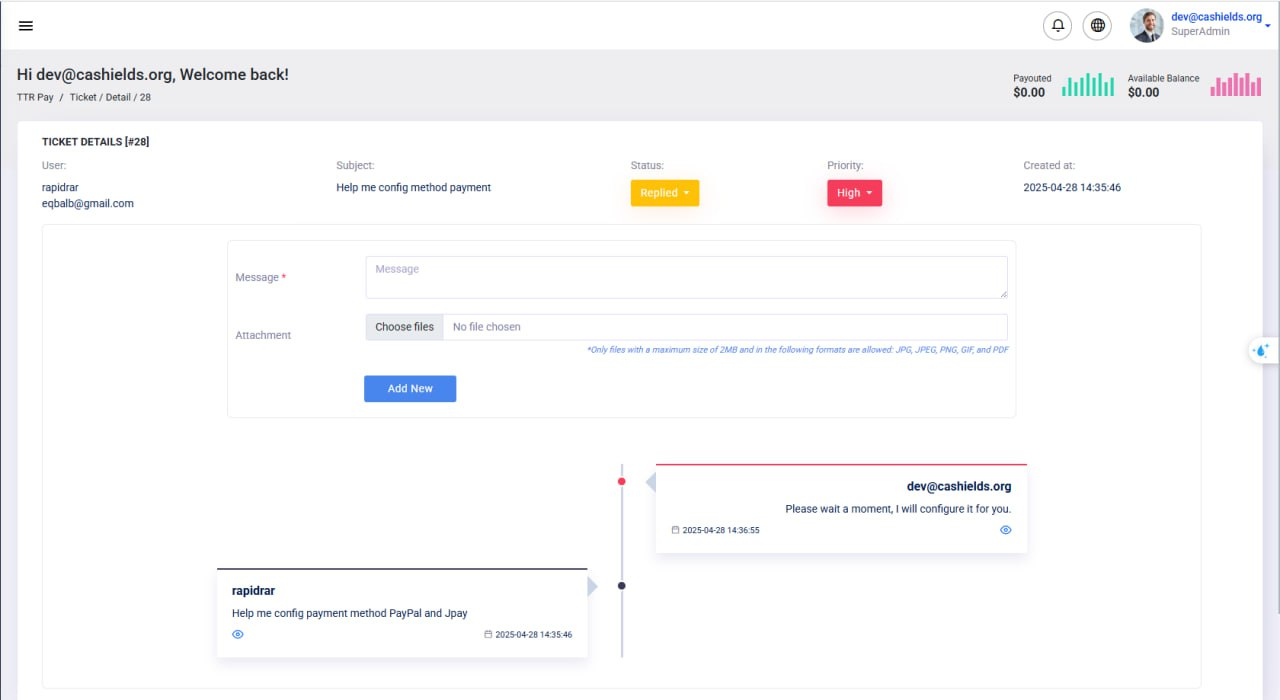The width and height of the screenshot is (1280, 700).
Task: Click calendar icon beside 14:35:46 reply timestamp
Action: click(x=488, y=634)
